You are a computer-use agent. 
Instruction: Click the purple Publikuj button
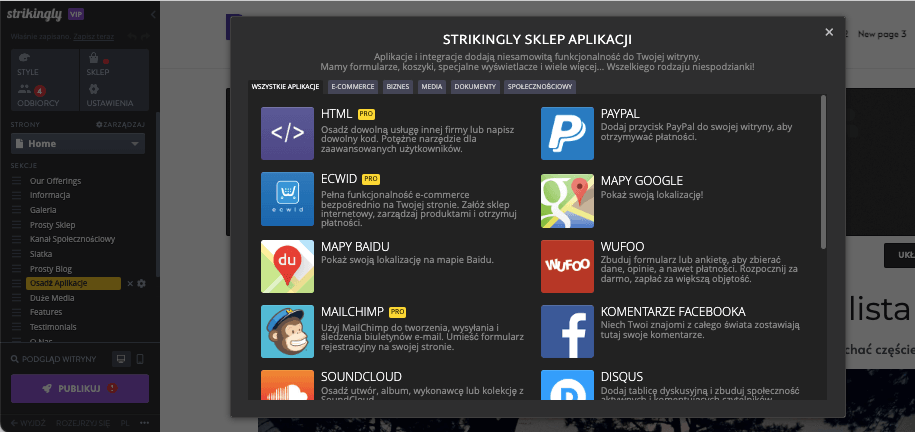[x=80, y=388]
